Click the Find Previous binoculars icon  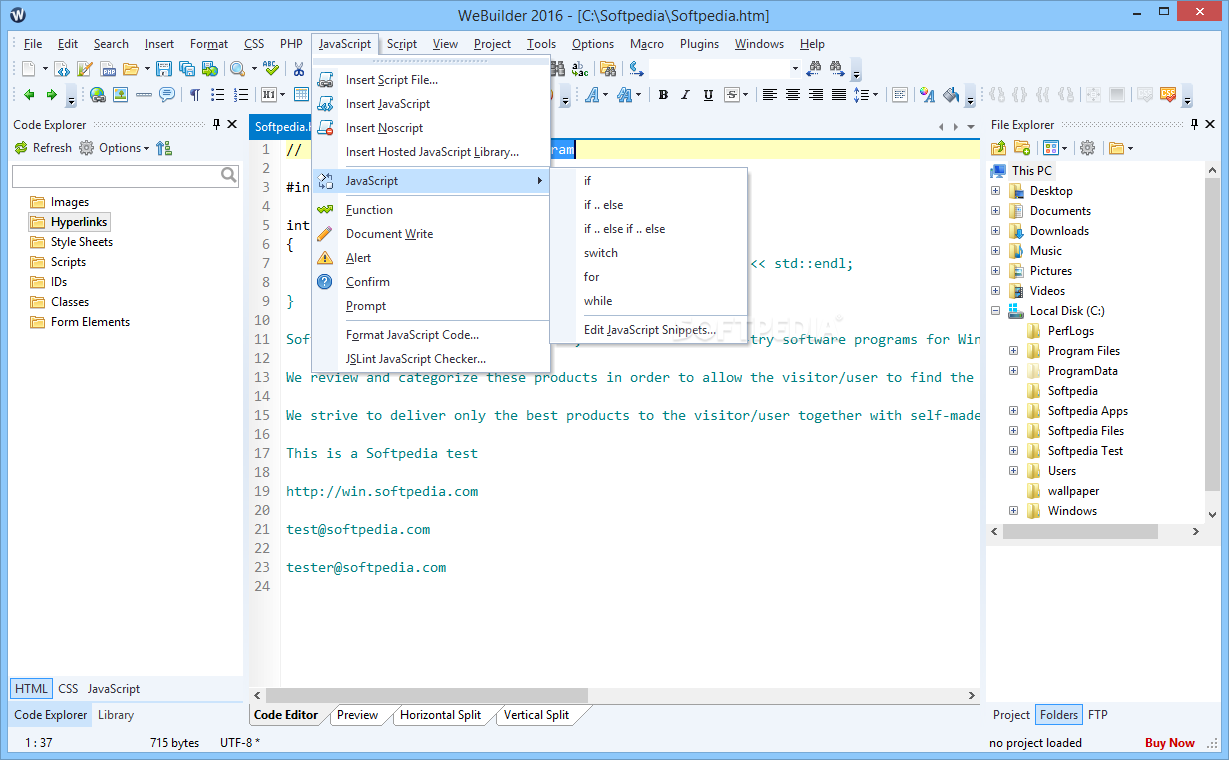click(815, 69)
